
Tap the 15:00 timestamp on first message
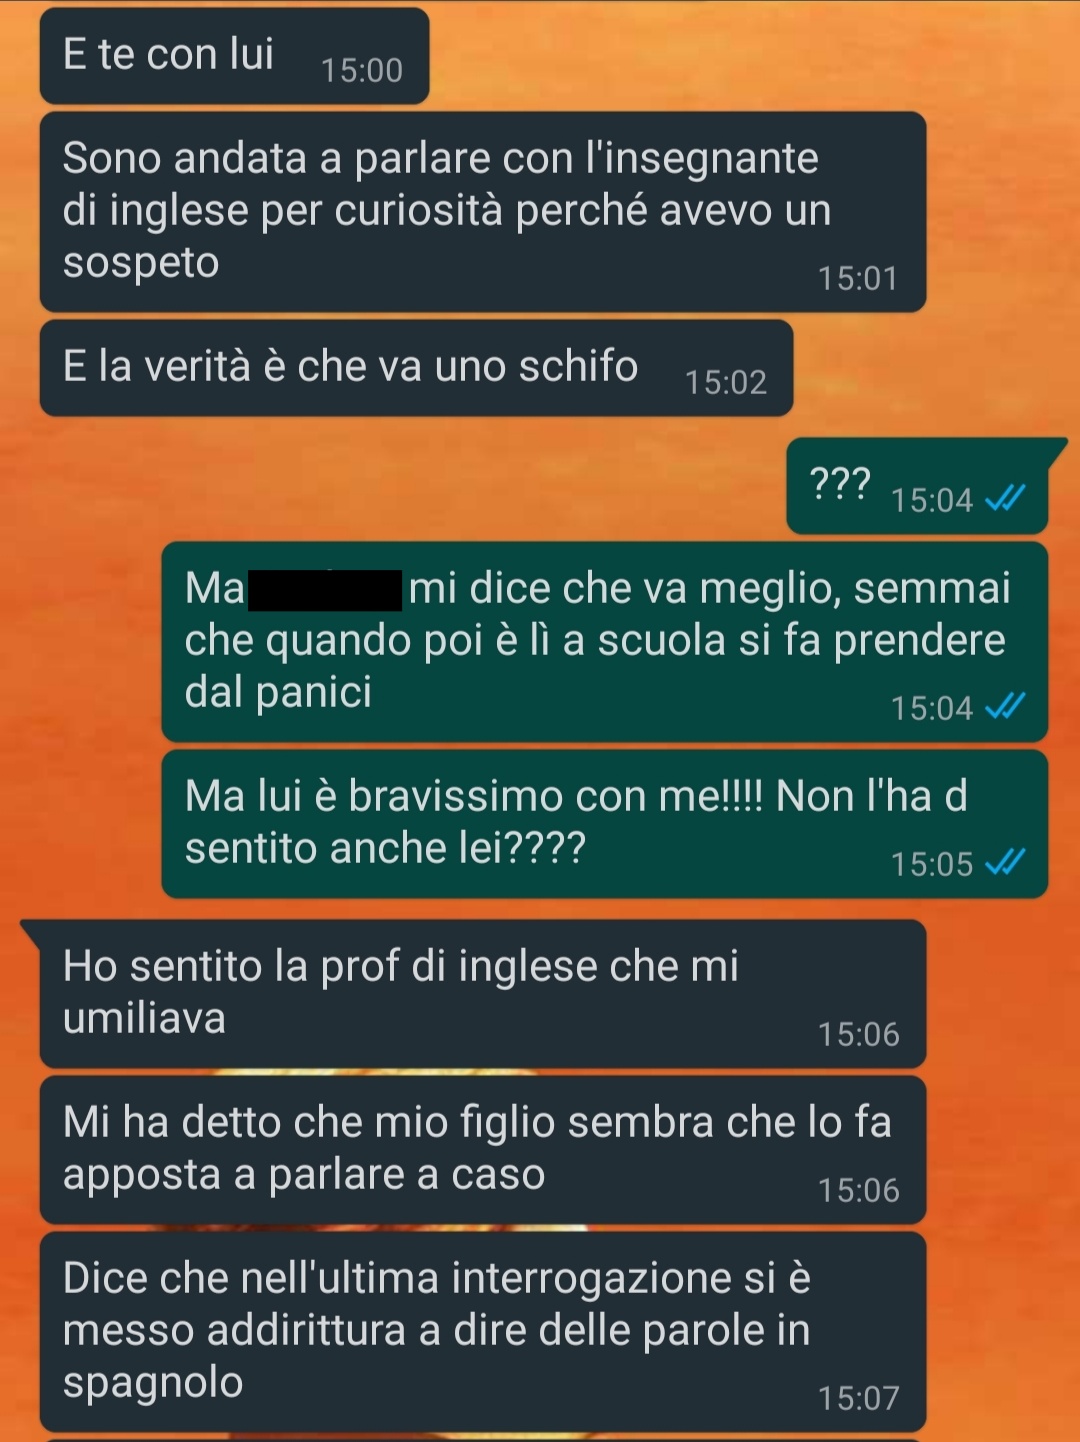(362, 70)
